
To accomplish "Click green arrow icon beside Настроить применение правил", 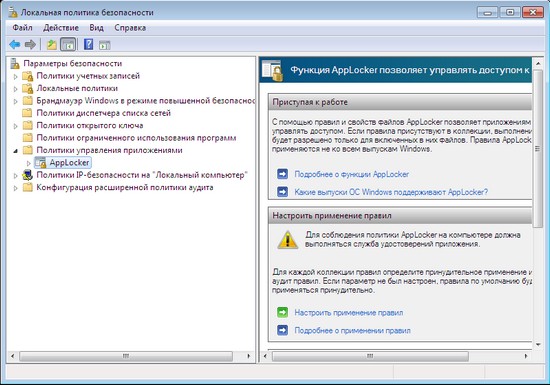I will point(282,312).
